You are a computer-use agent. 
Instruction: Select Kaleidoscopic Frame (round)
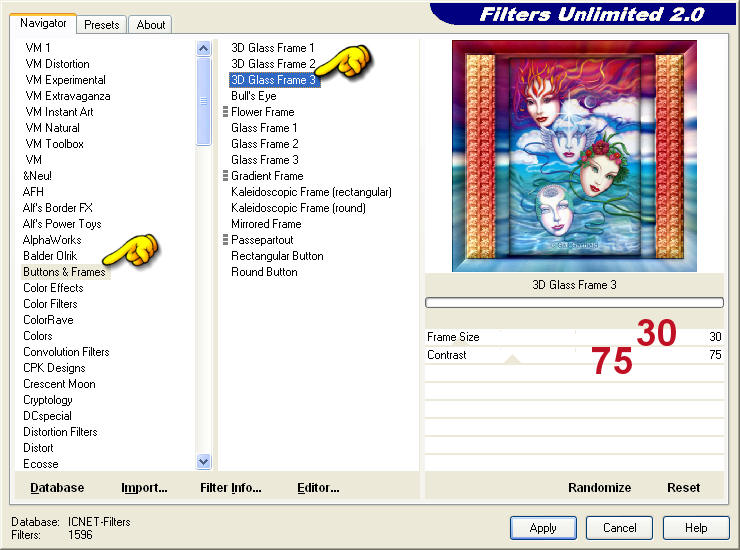pos(298,208)
